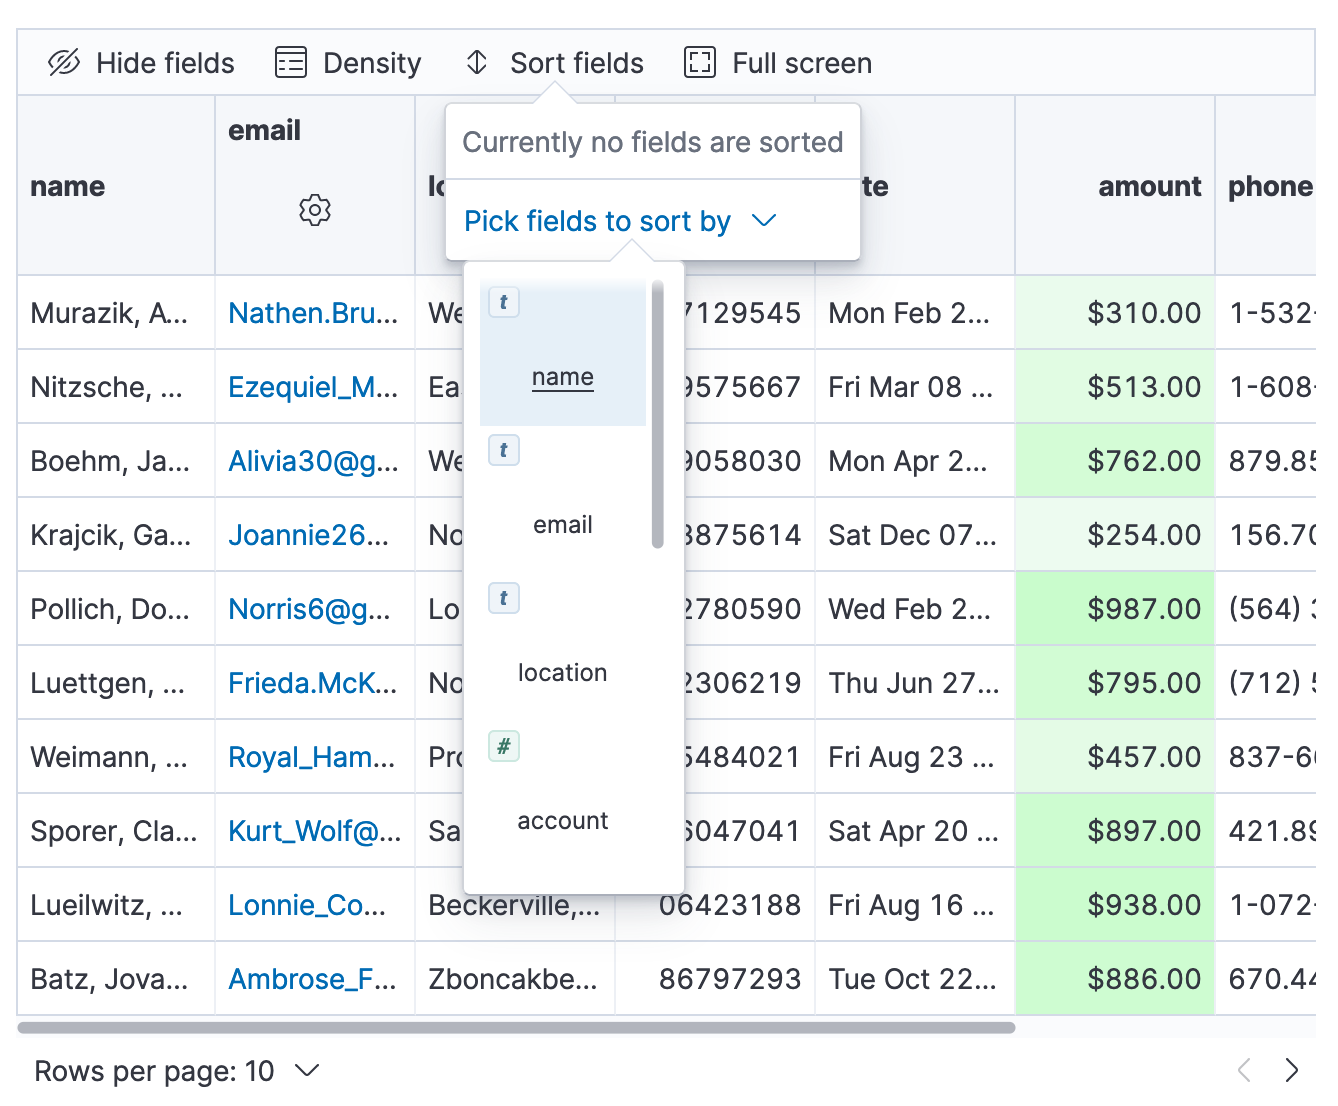Click the number-type icon above account option

click(503, 746)
